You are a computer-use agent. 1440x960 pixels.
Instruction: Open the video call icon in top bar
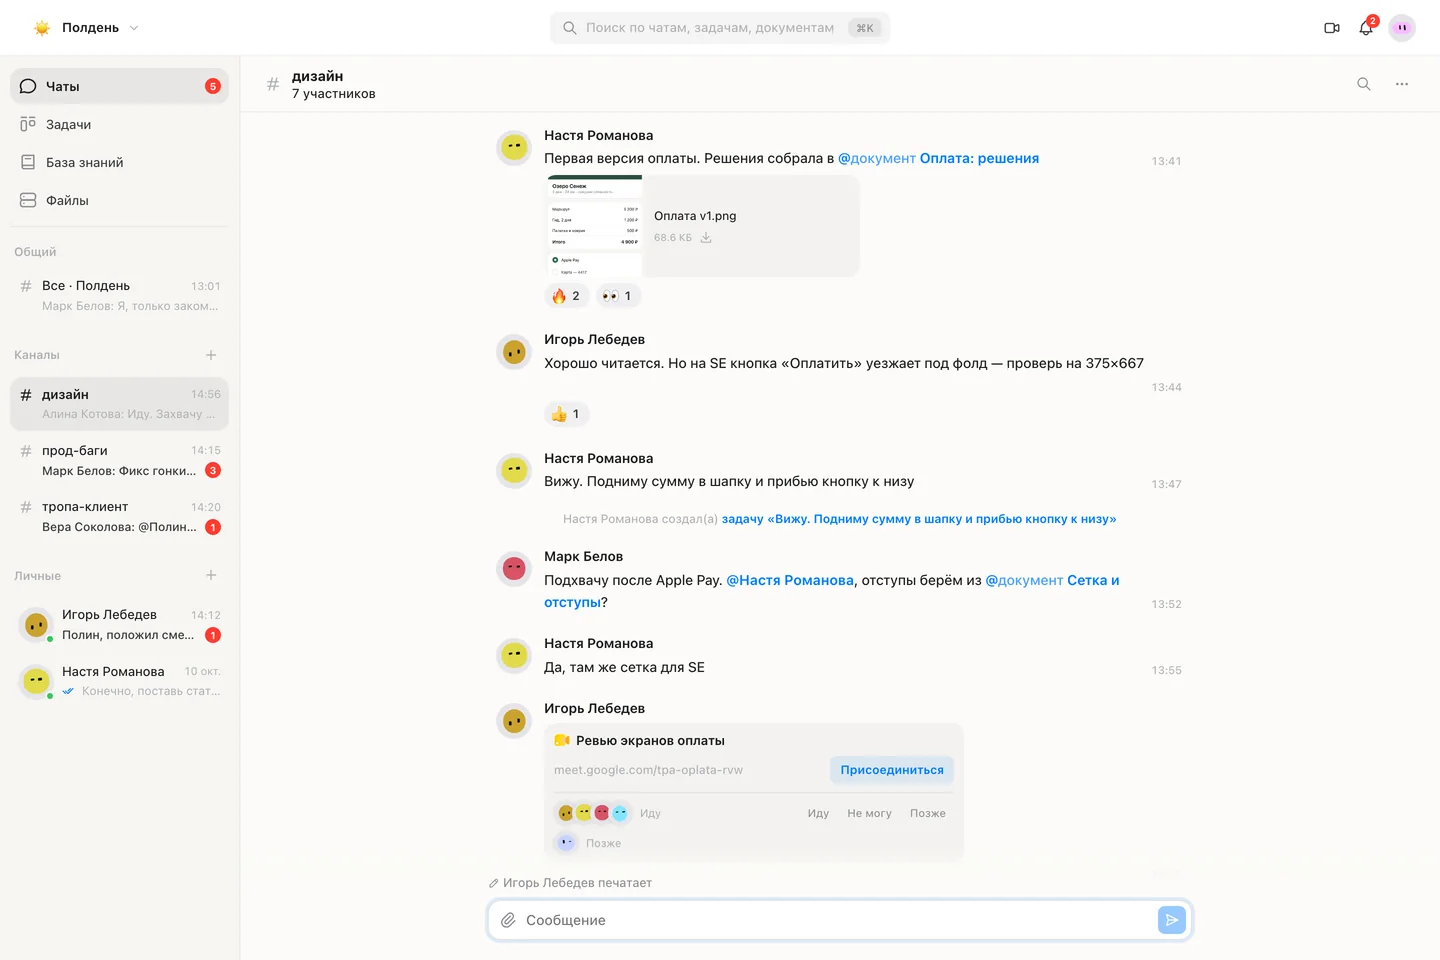tap(1332, 28)
